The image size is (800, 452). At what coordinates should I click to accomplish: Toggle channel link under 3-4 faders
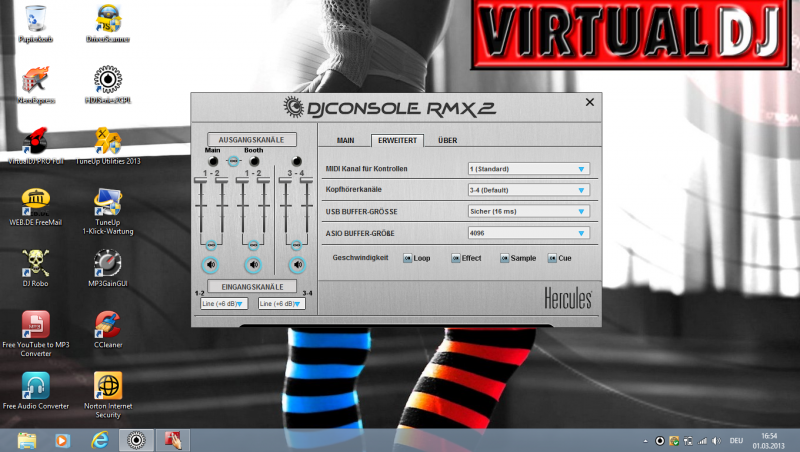[x=296, y=245]
